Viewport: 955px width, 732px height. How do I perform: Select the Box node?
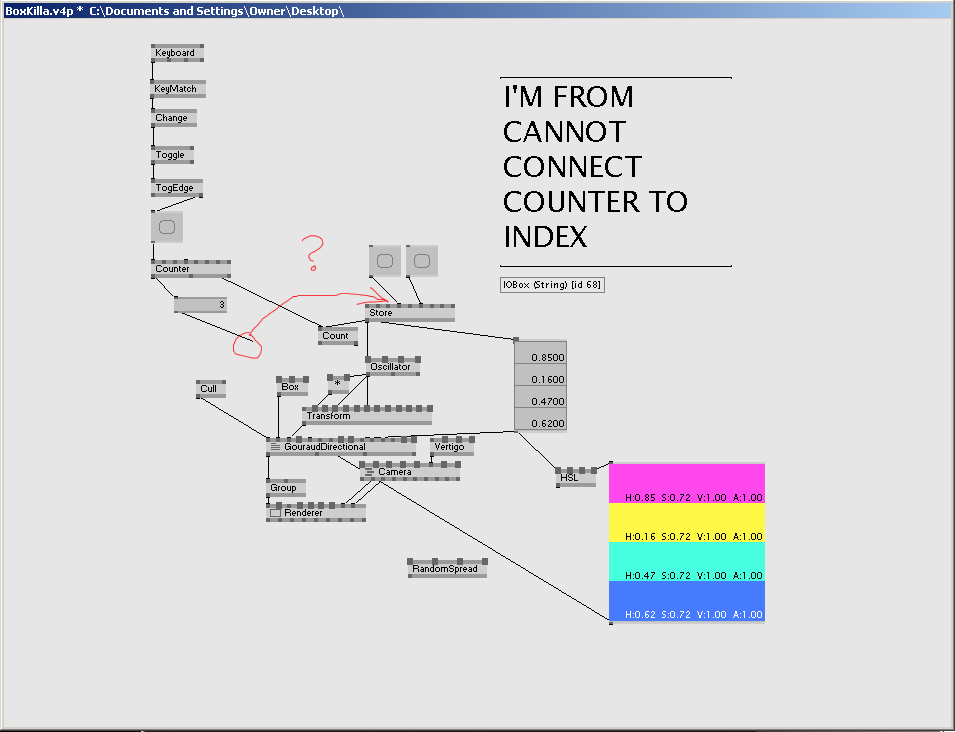pos(292,387)
